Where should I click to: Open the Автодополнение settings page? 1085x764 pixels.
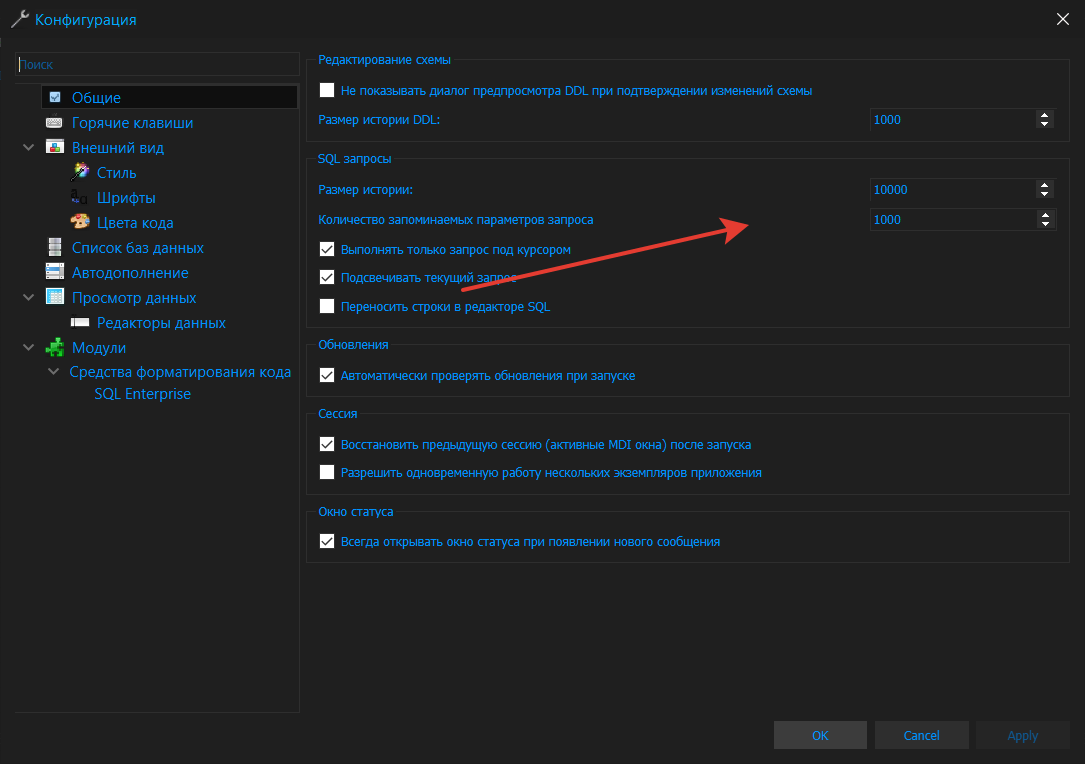tap(130, 273)
